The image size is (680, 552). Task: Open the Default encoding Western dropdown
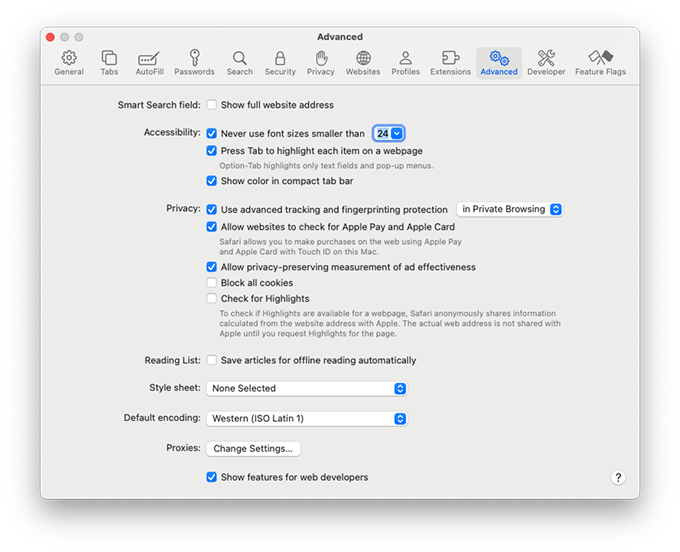pyautogui.click(x=307, y=418)
